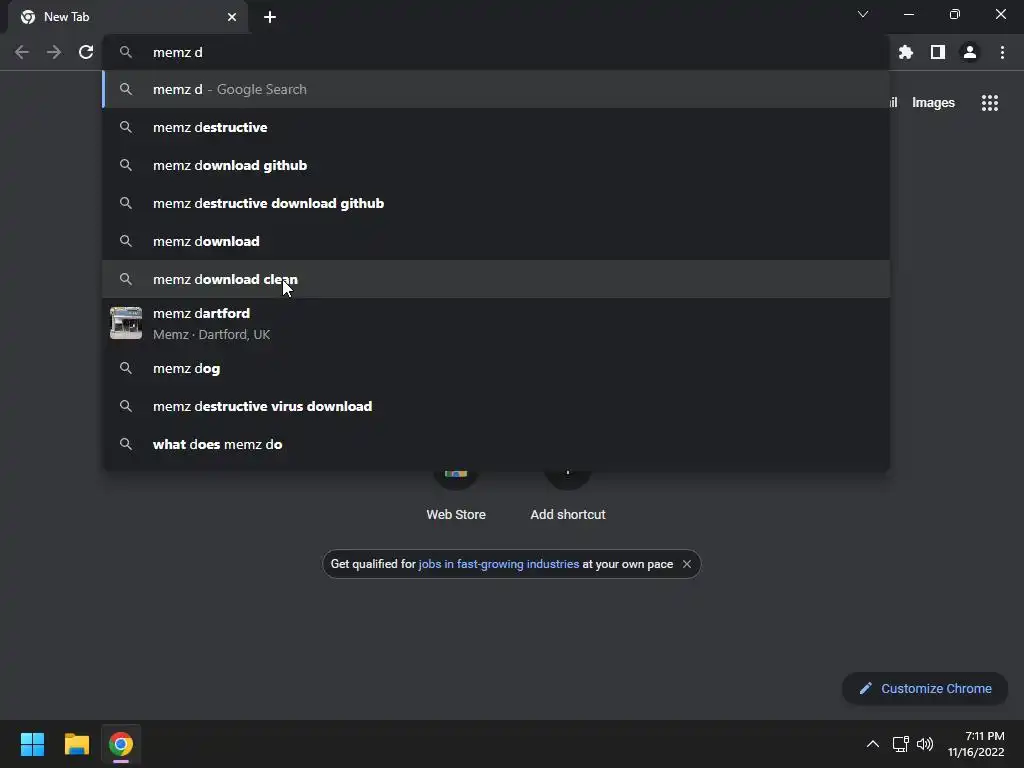Select the 'memz dog' suggestion
1024x768 pixels.
coord(496,368)
